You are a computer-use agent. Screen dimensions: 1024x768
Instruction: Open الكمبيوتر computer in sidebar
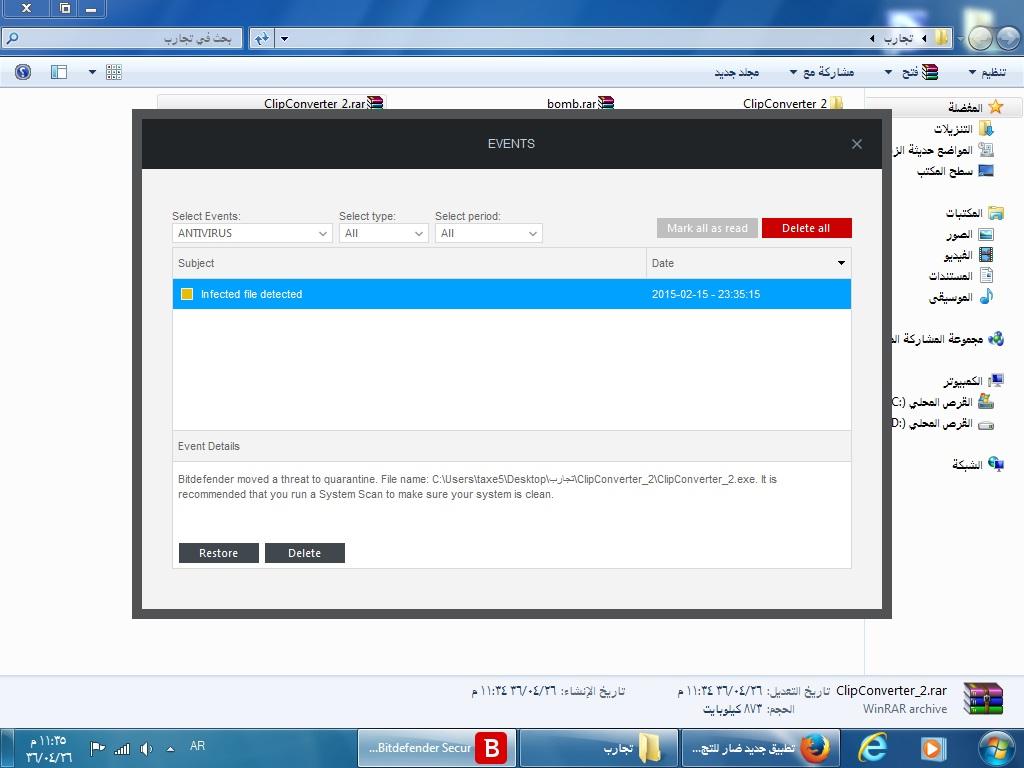(x=973, y=381)
